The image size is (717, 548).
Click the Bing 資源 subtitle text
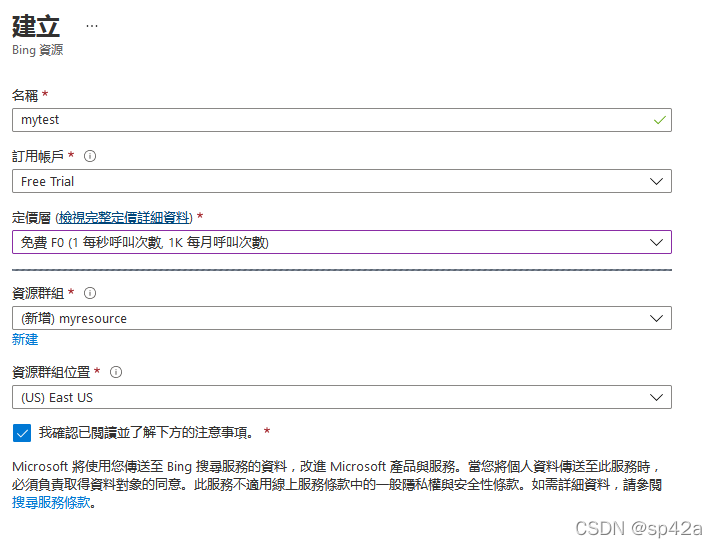(x=37, y=50)
